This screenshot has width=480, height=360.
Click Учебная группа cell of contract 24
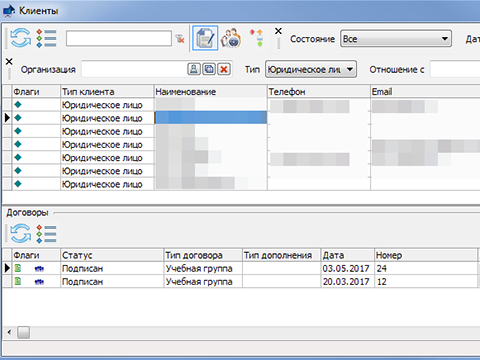(203, 268)
